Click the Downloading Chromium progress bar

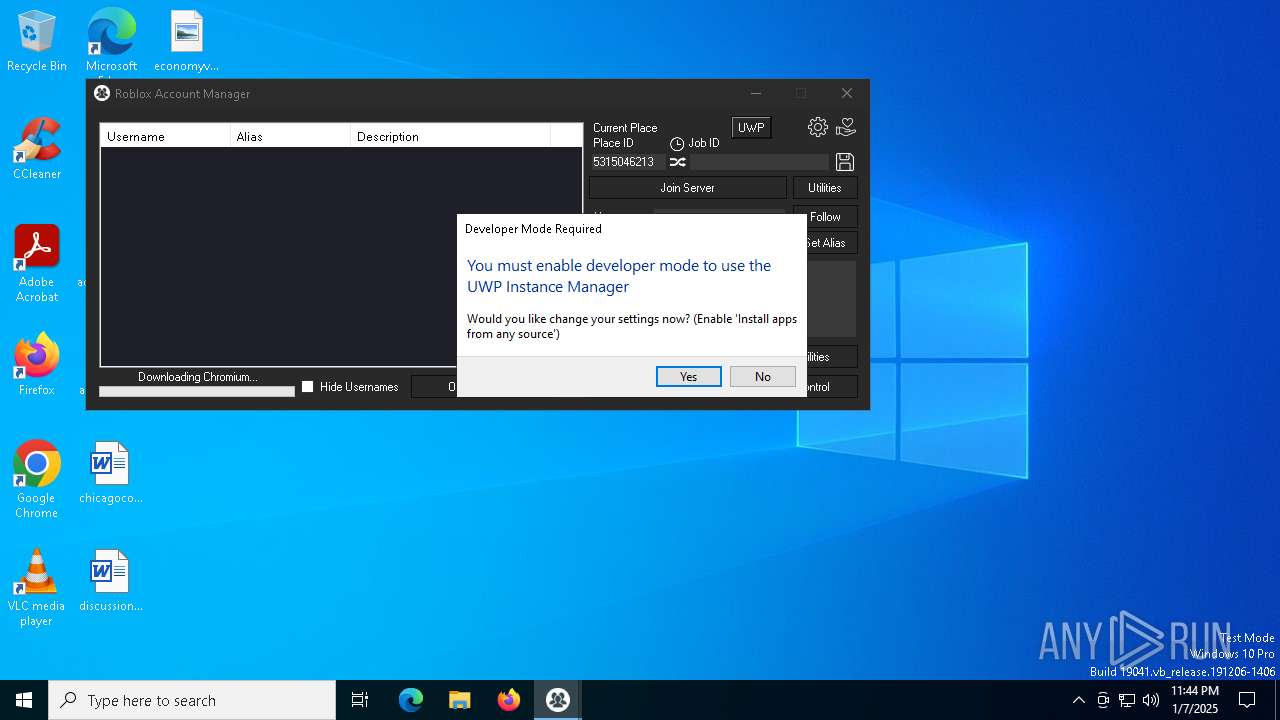[197, 392]
